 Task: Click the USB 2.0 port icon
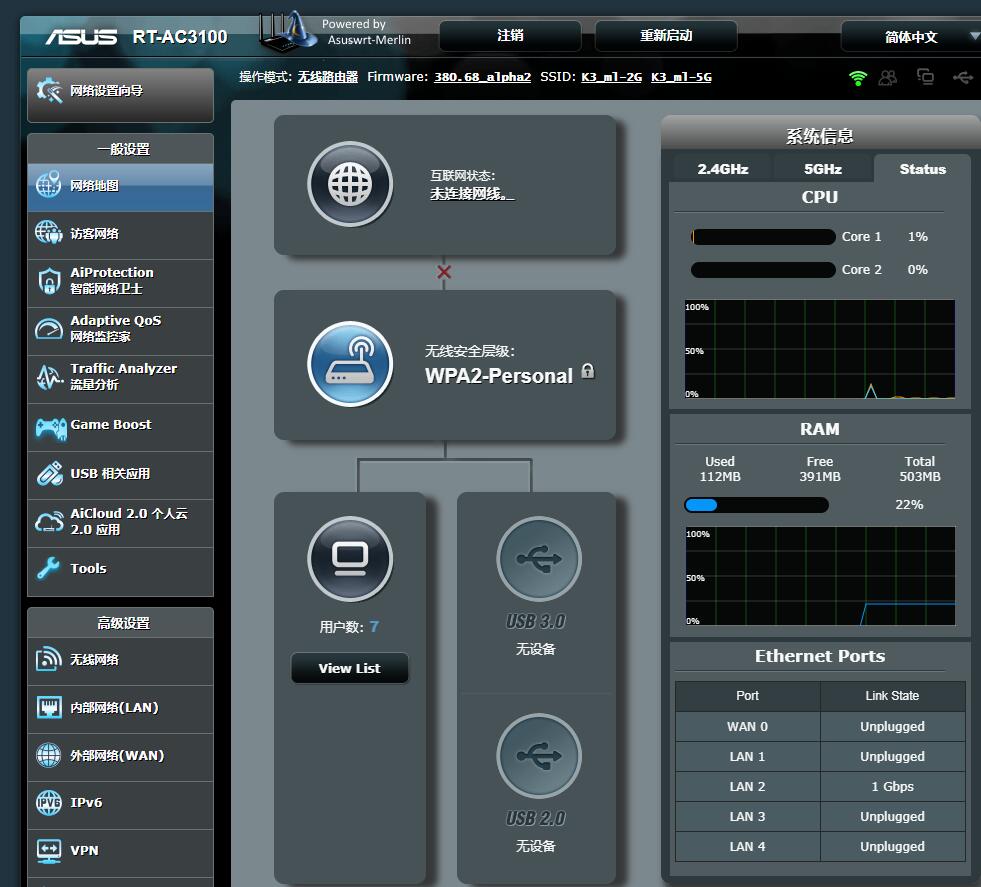[x=538, y=755]
